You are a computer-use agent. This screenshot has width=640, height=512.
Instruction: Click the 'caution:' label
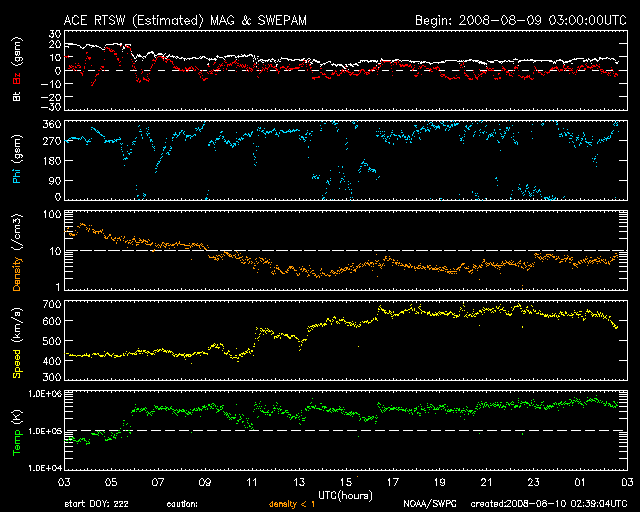tap(182, 504)
